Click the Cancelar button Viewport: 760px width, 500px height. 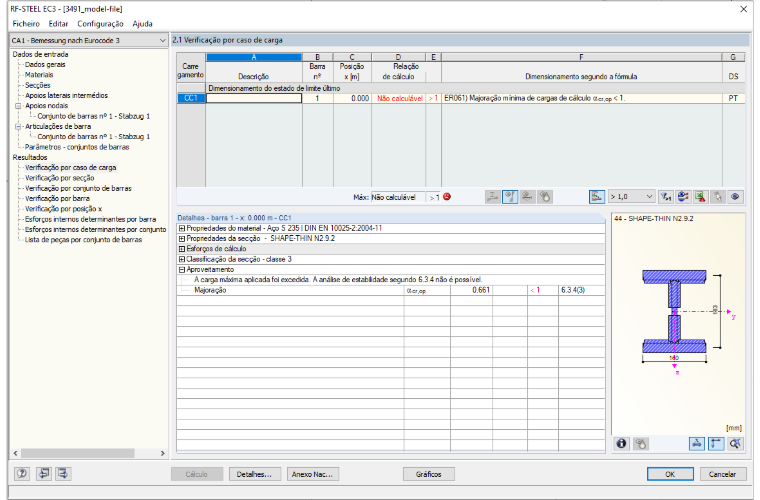[723, 474]
